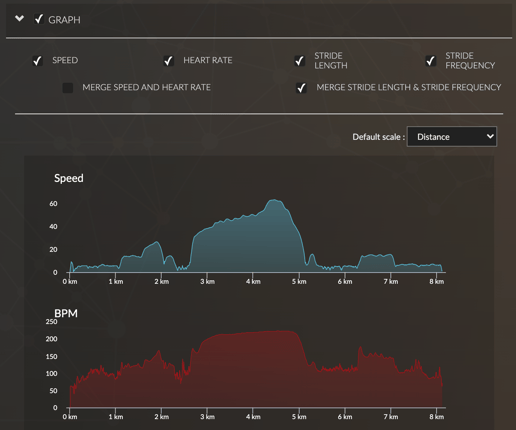Open the Default scale Distance dropdown
The image size is (516, 430).
pos(452,137)
